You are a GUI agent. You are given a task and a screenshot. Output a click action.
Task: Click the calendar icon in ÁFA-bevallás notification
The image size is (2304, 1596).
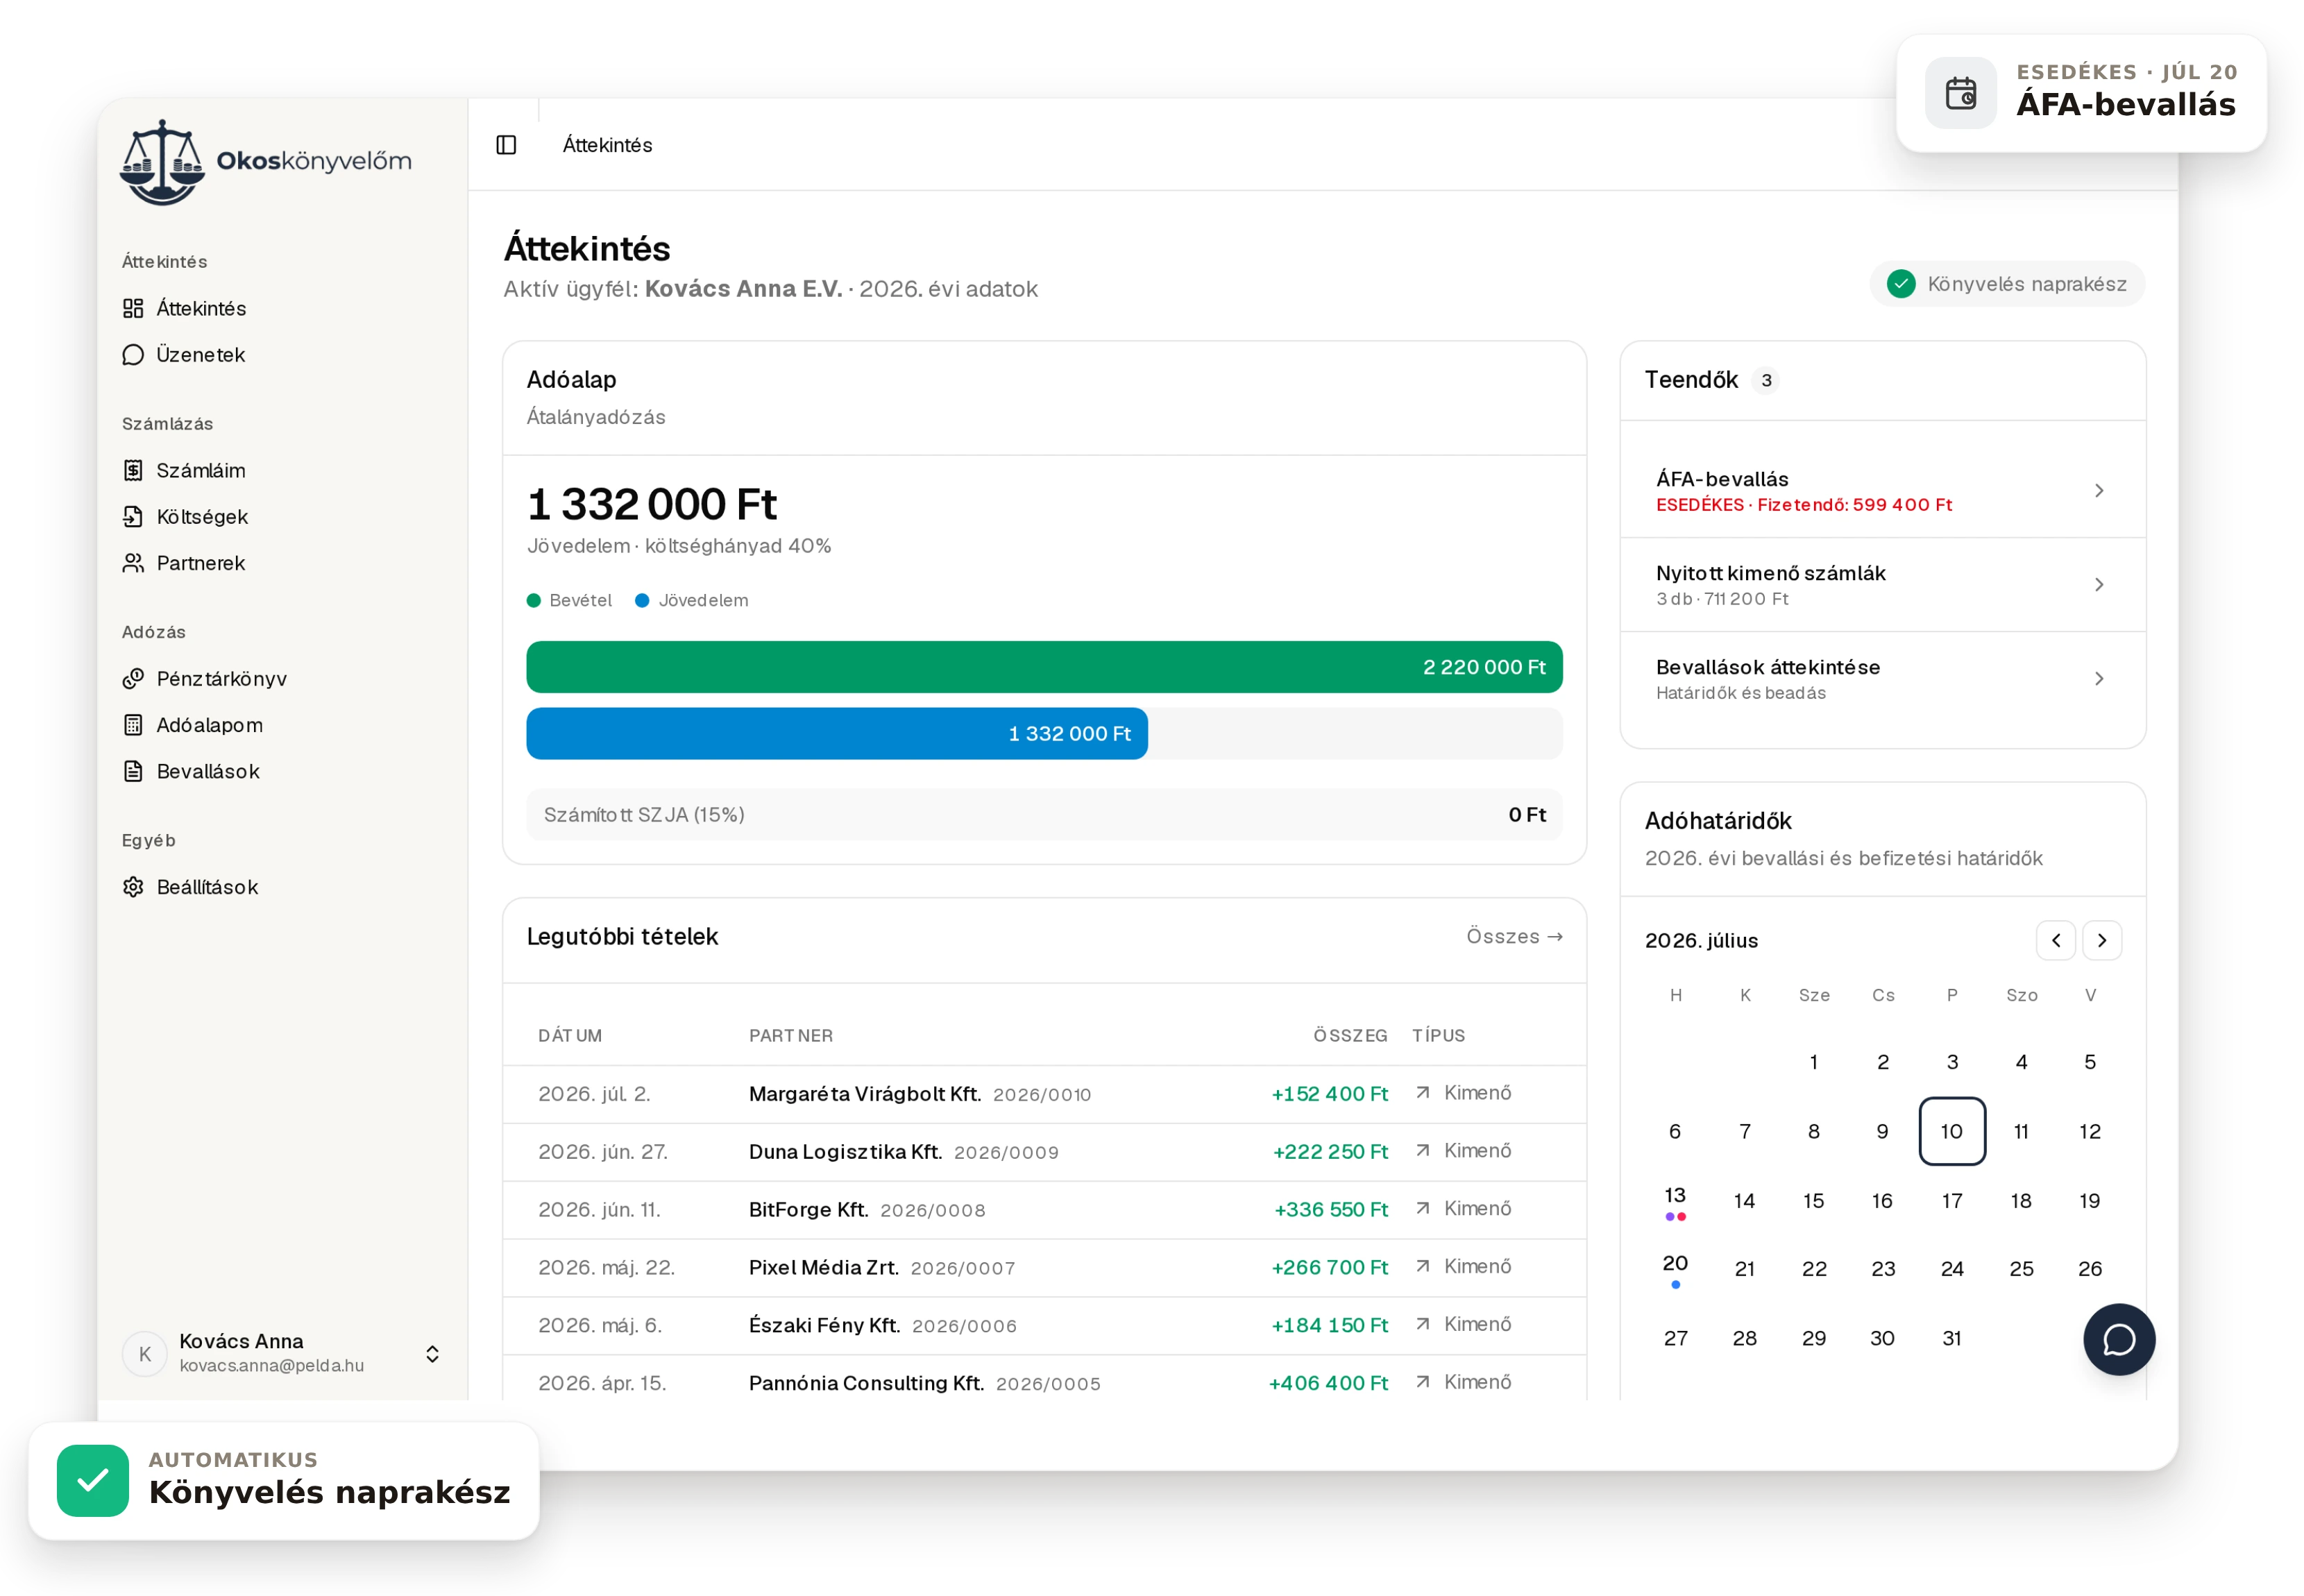tap(1961, 93)
